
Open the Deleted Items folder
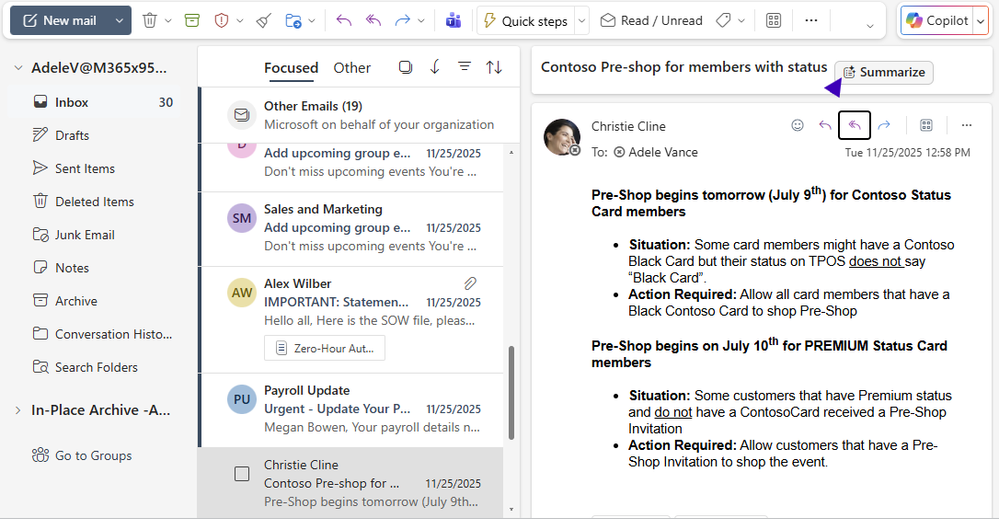(x=94, y=201)
